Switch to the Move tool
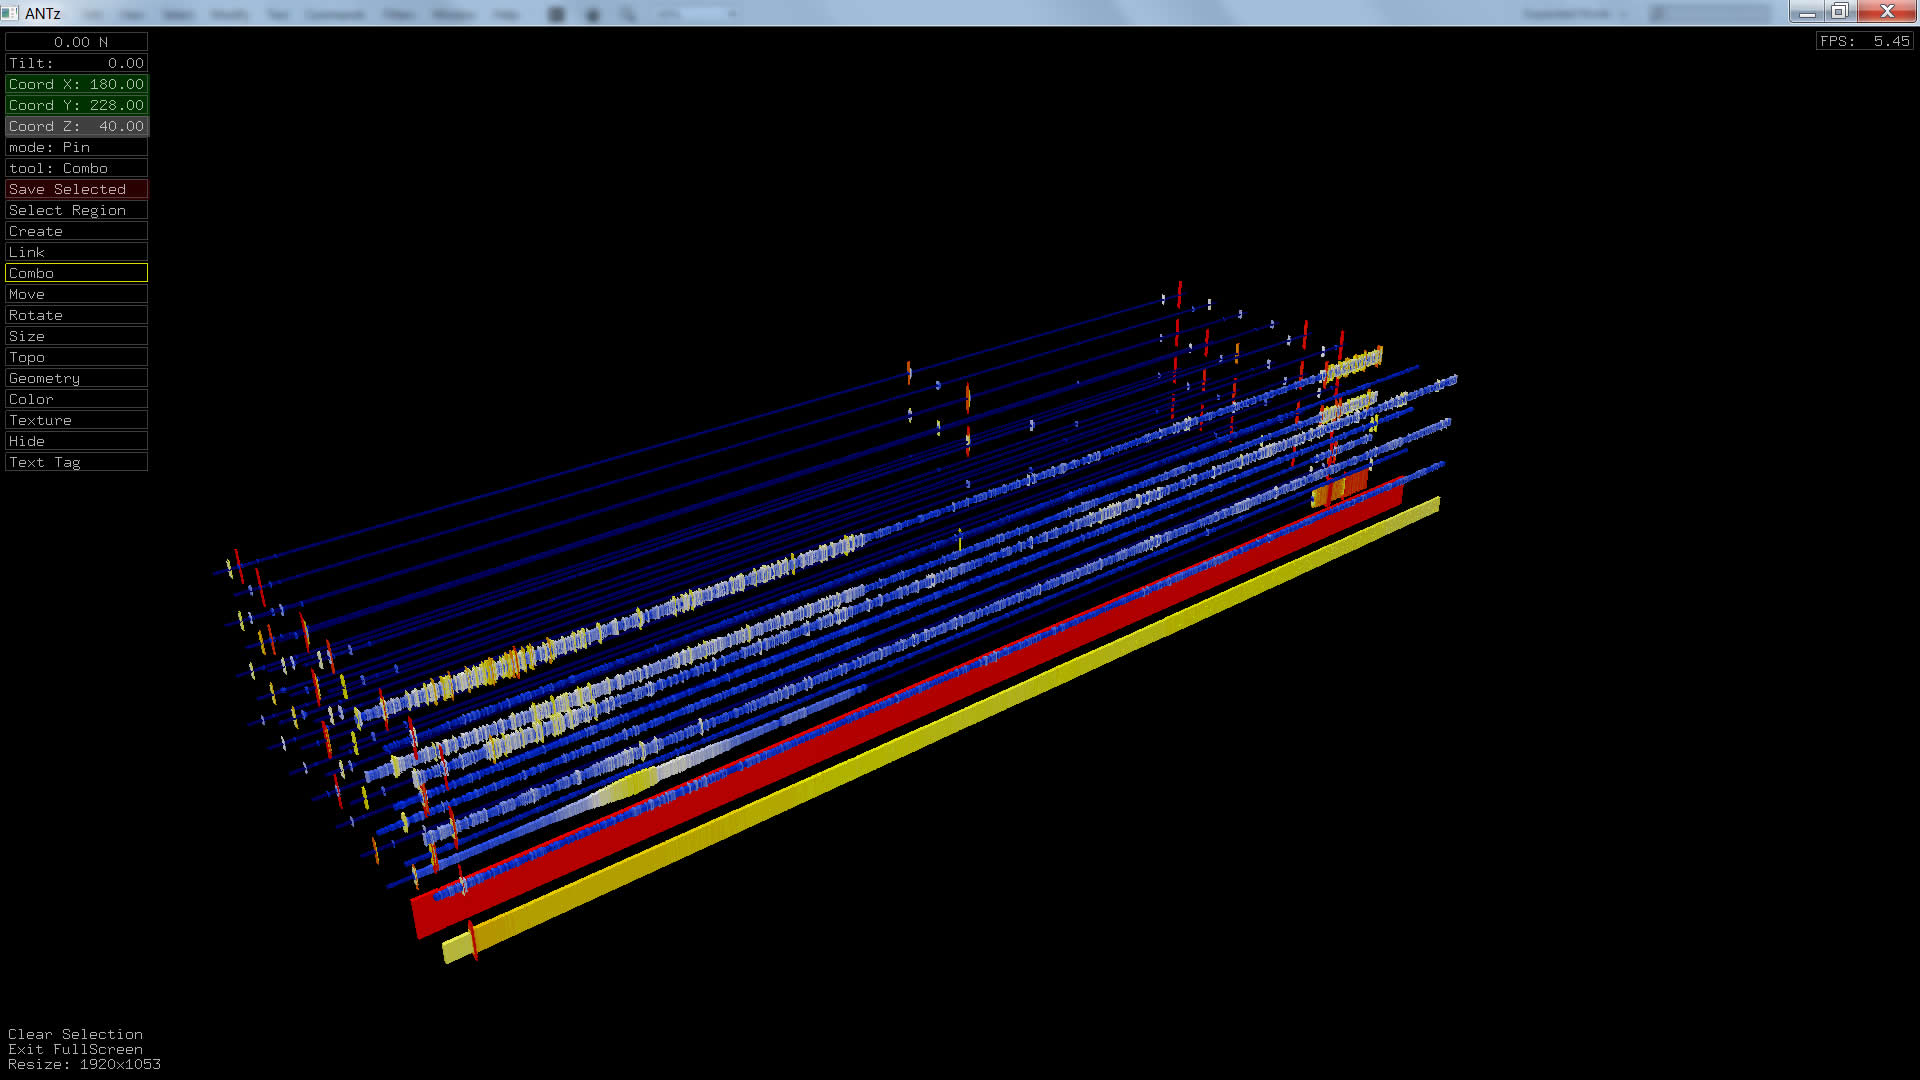This screenshot has width=1920, height=1080. [x=76, y=294]
